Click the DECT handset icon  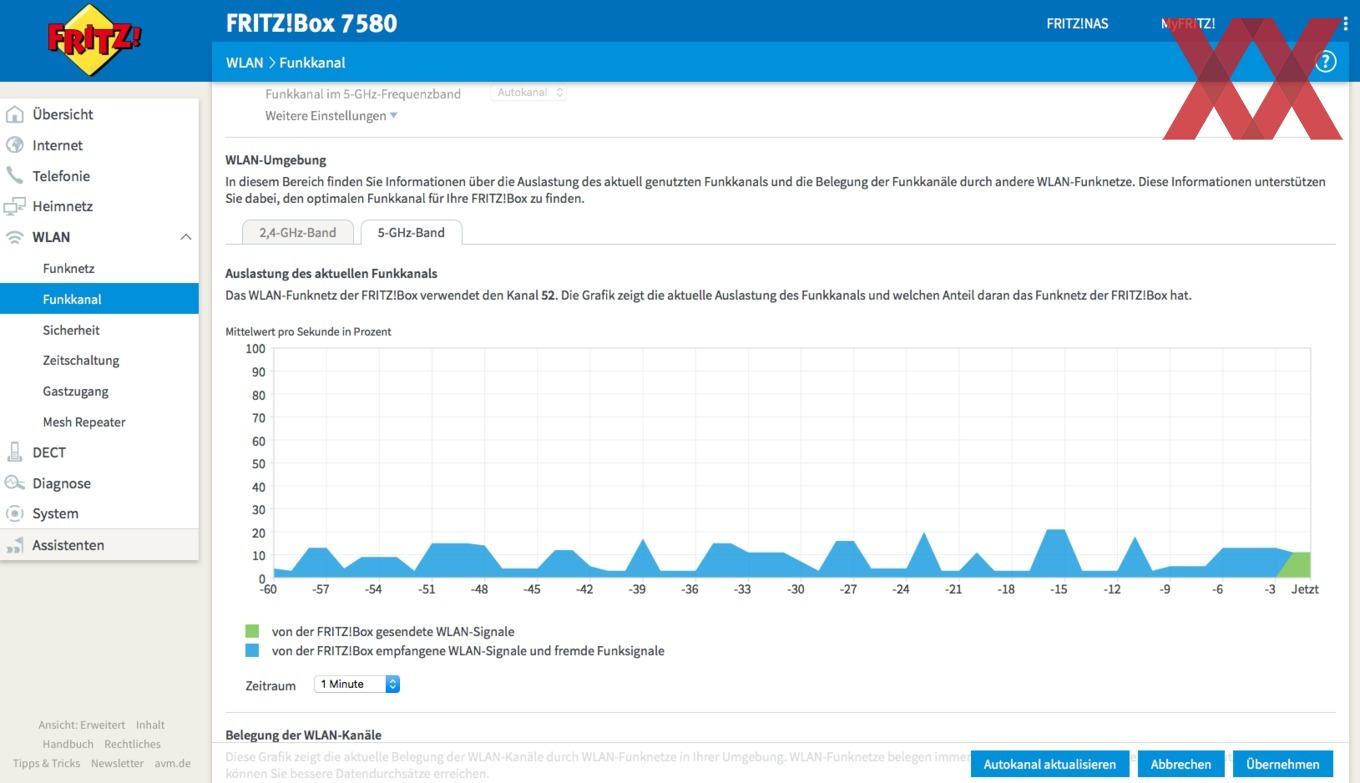pyautogui.click(x=15, y=452)
